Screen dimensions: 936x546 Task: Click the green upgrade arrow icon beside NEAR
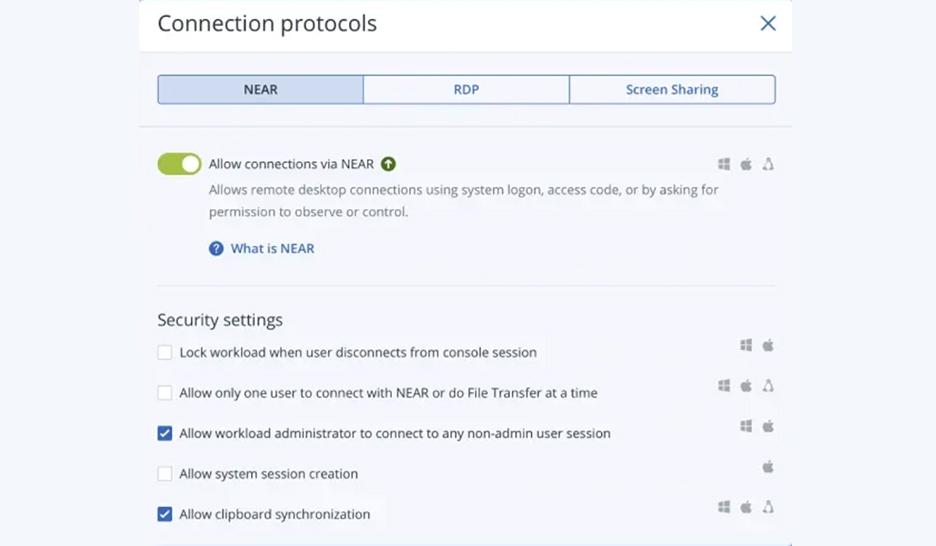(x=388, y=164)
